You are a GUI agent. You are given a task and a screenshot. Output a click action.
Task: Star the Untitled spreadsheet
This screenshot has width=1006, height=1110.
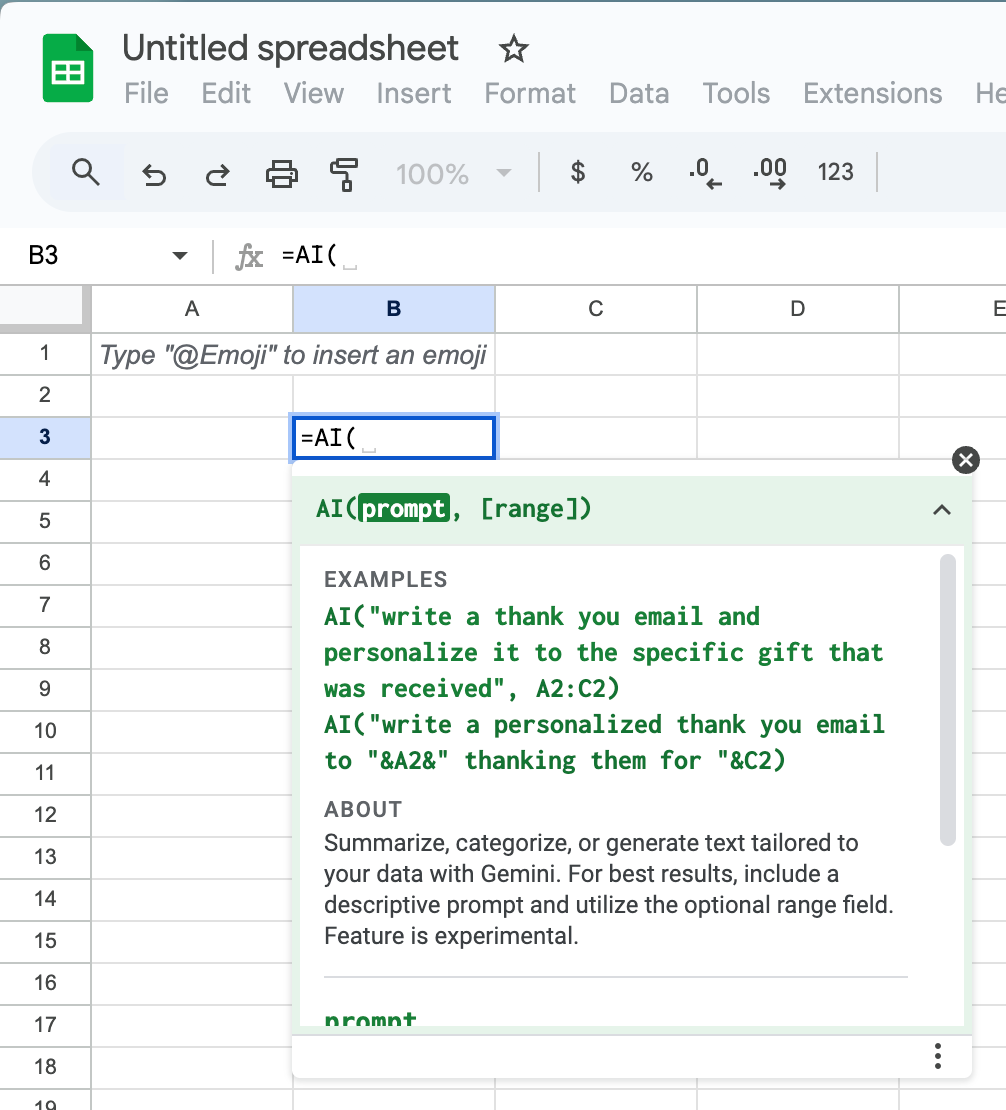click(513, 49)
